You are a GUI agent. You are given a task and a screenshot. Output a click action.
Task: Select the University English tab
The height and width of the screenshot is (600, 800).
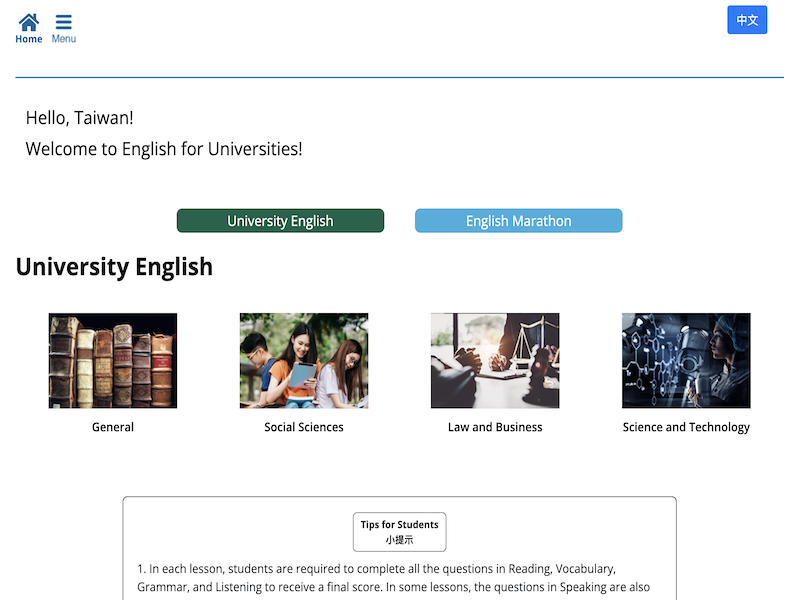coord(280,221)
